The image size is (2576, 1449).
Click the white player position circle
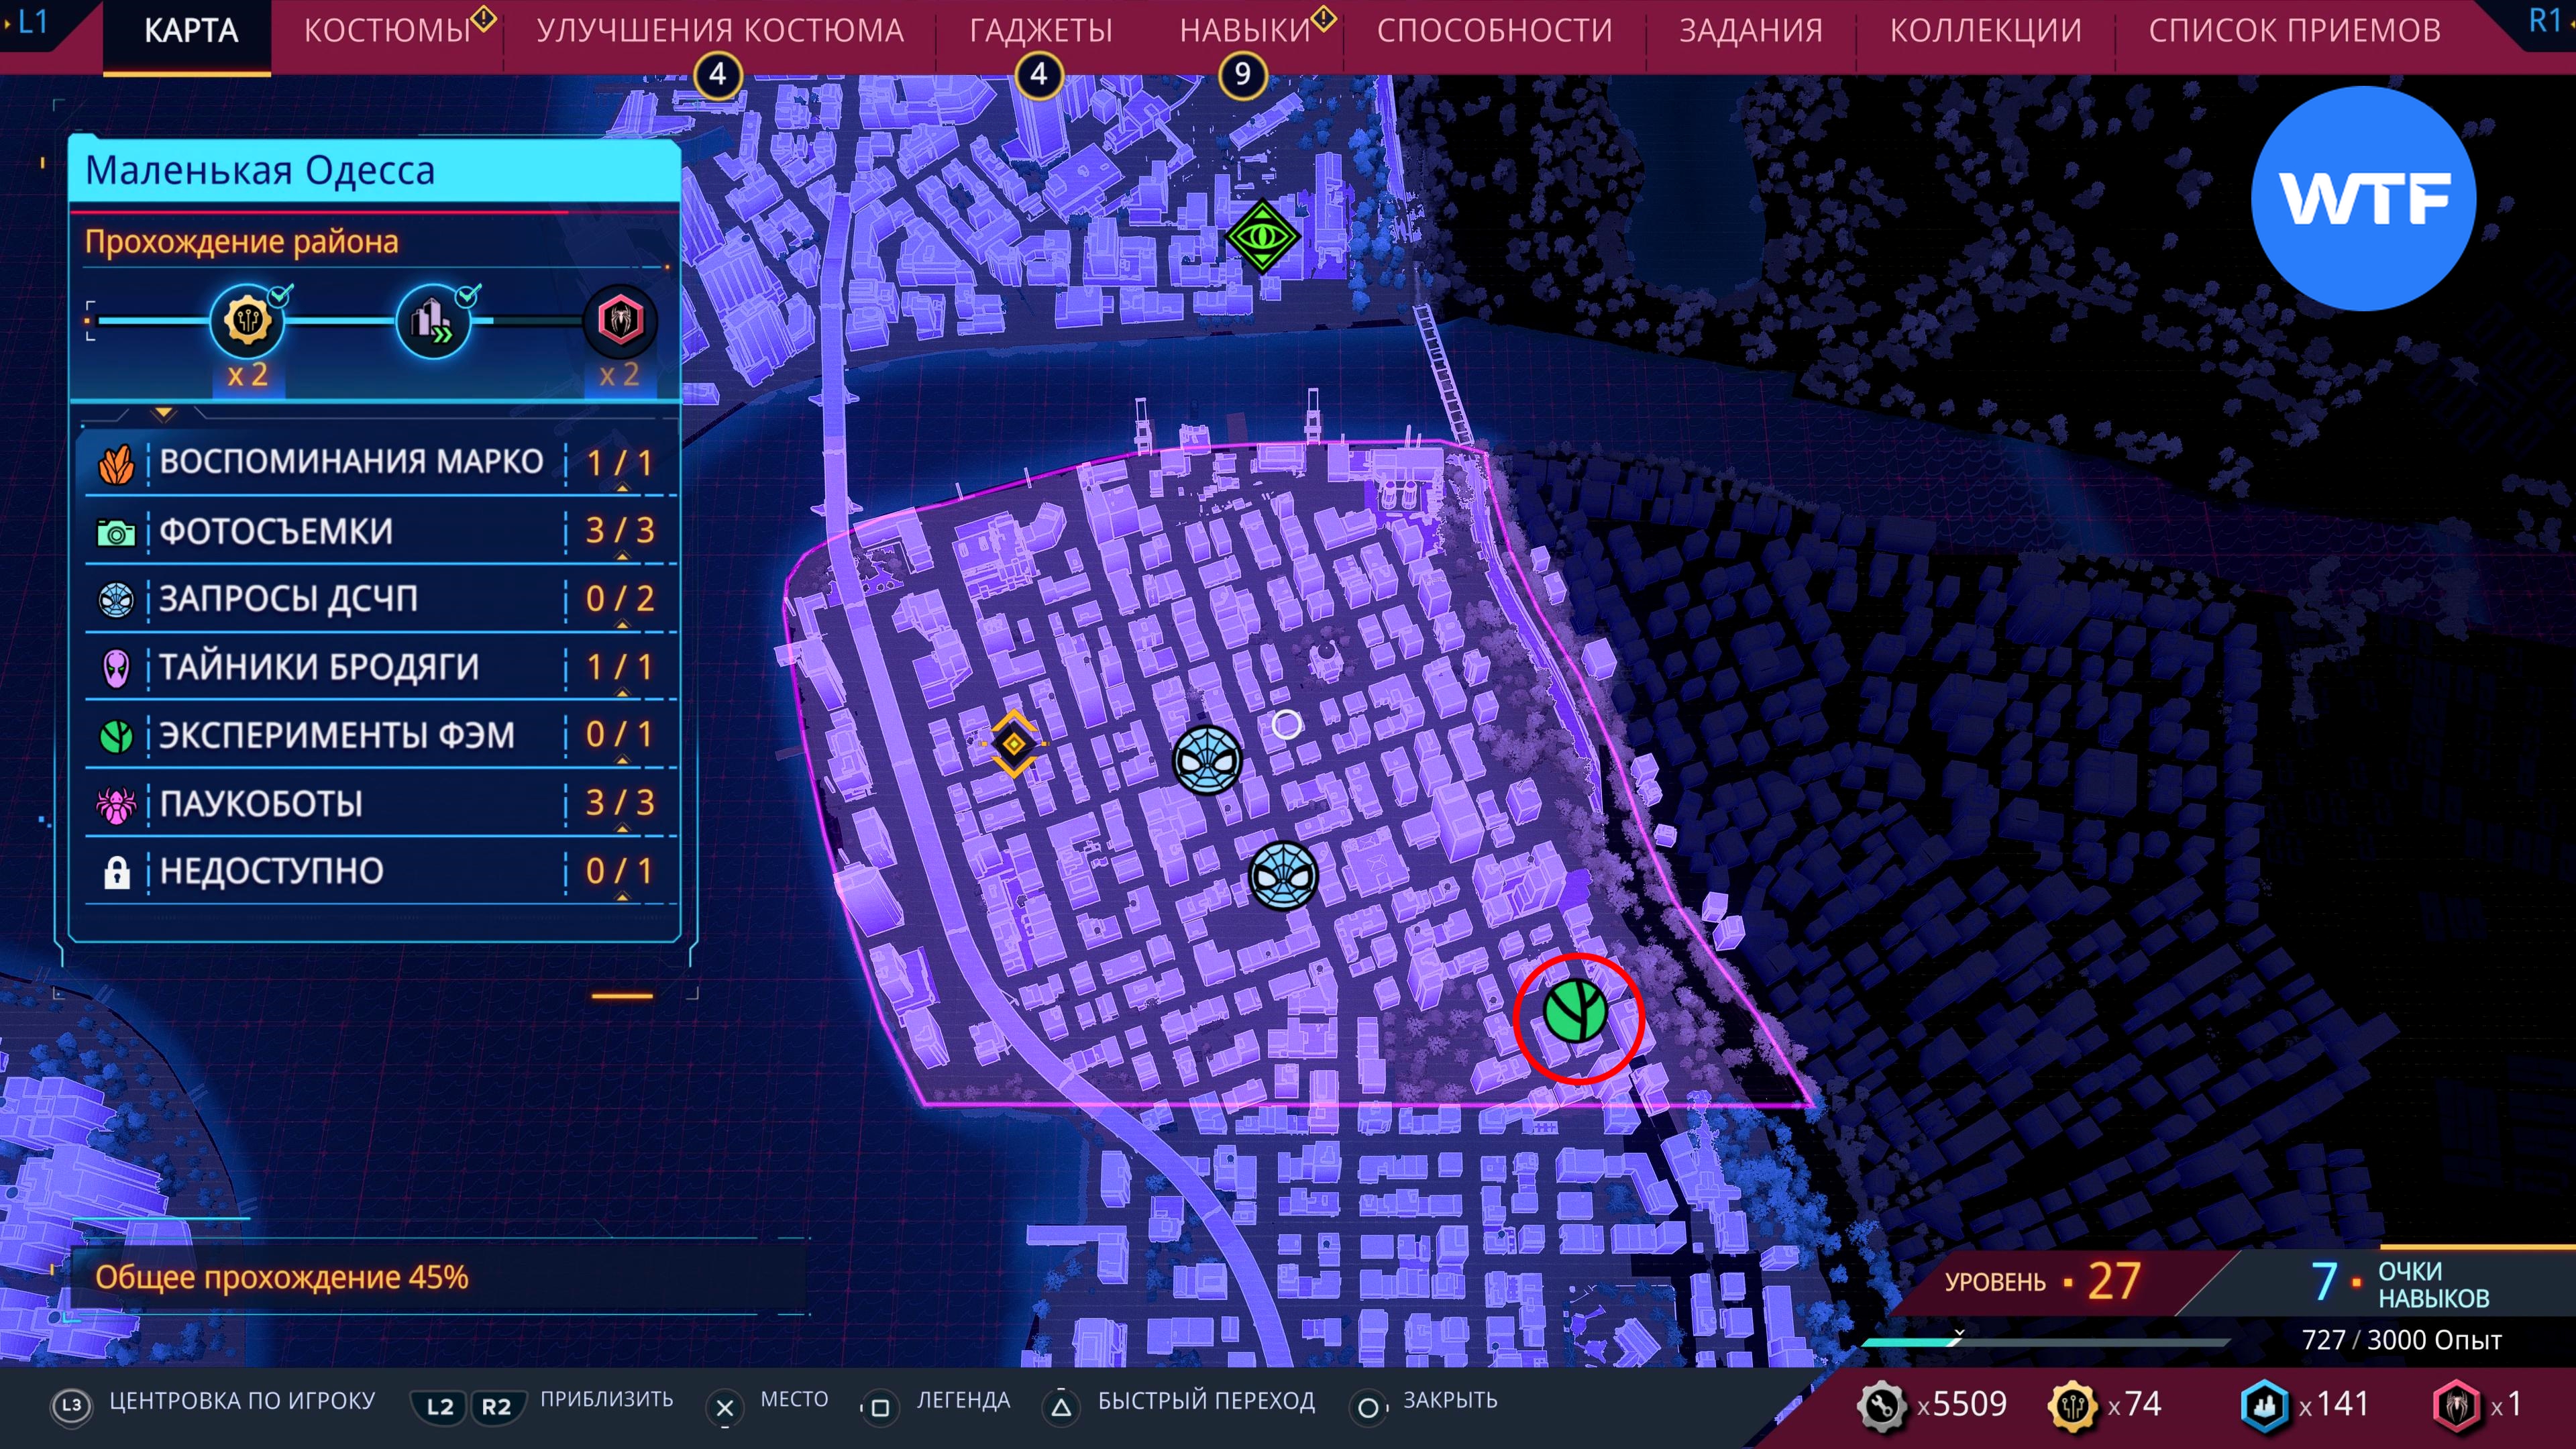[x=1287, y=724]
